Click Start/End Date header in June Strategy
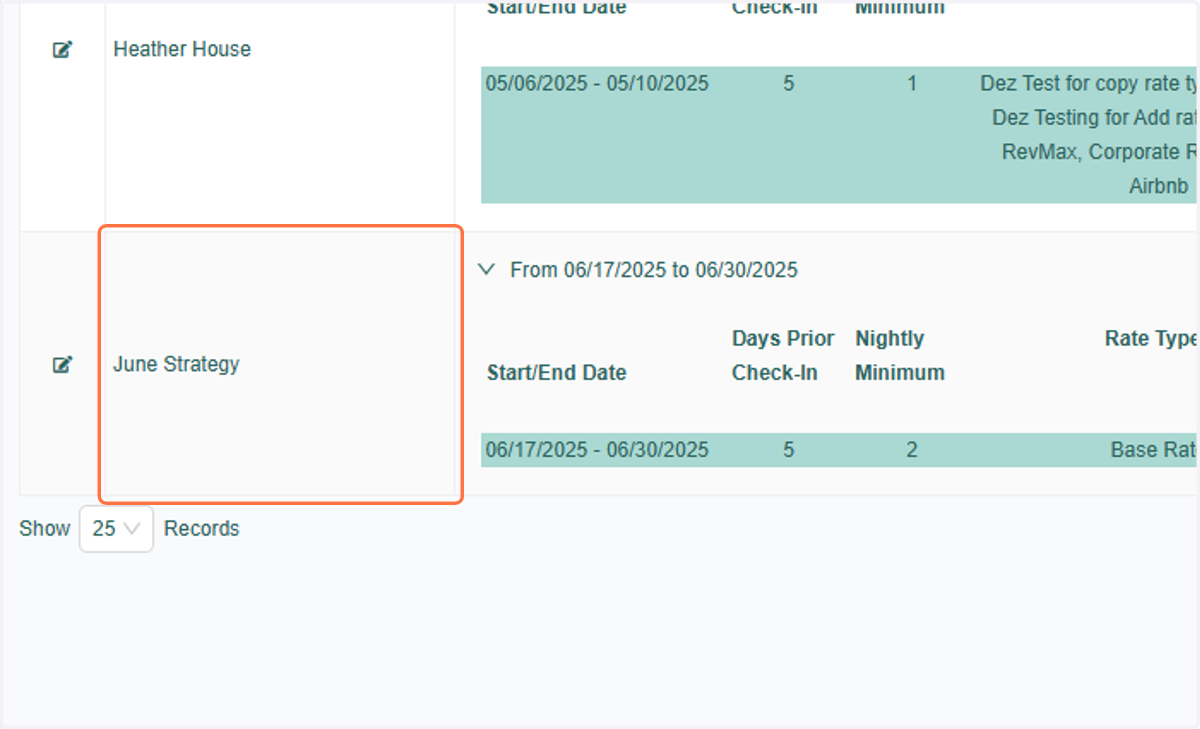Viewport: 1200px width, 729px height. 556,373
